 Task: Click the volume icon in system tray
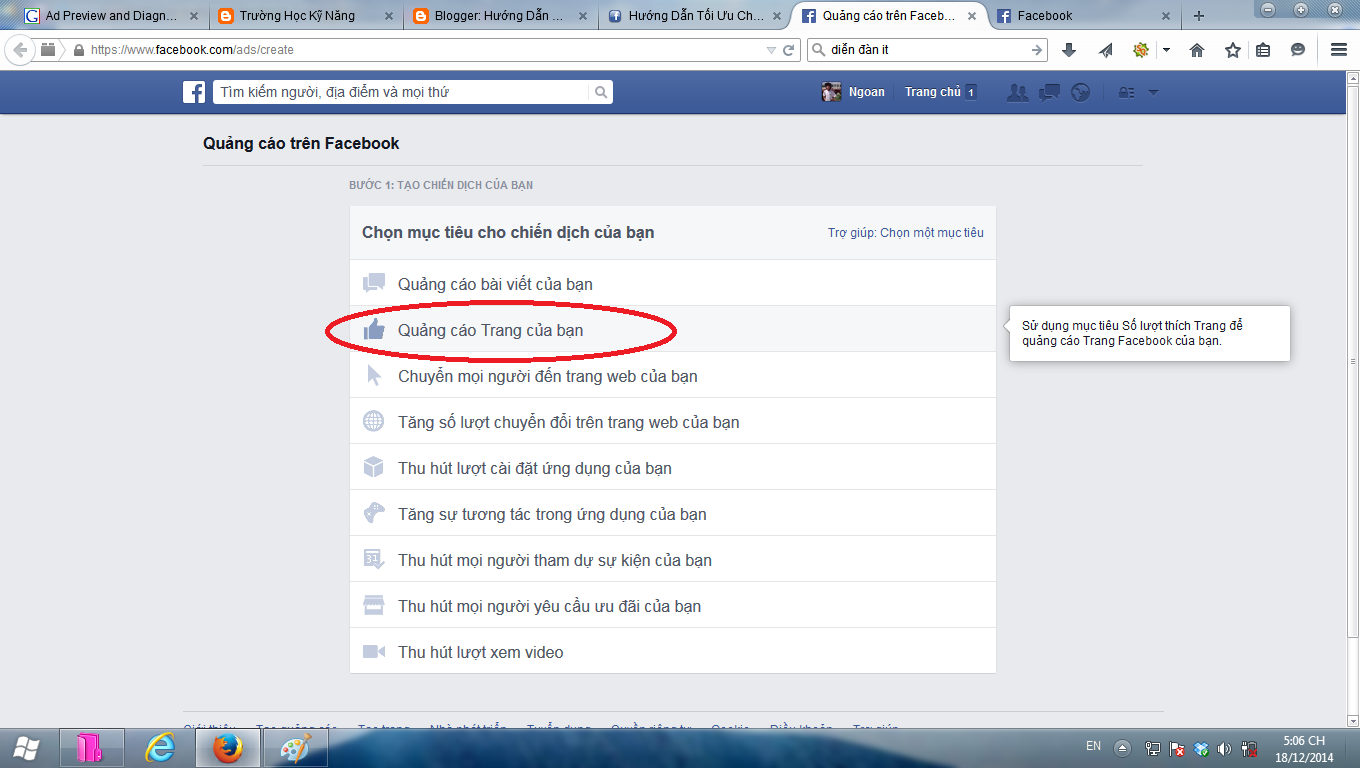click(x=1224, y=748)
